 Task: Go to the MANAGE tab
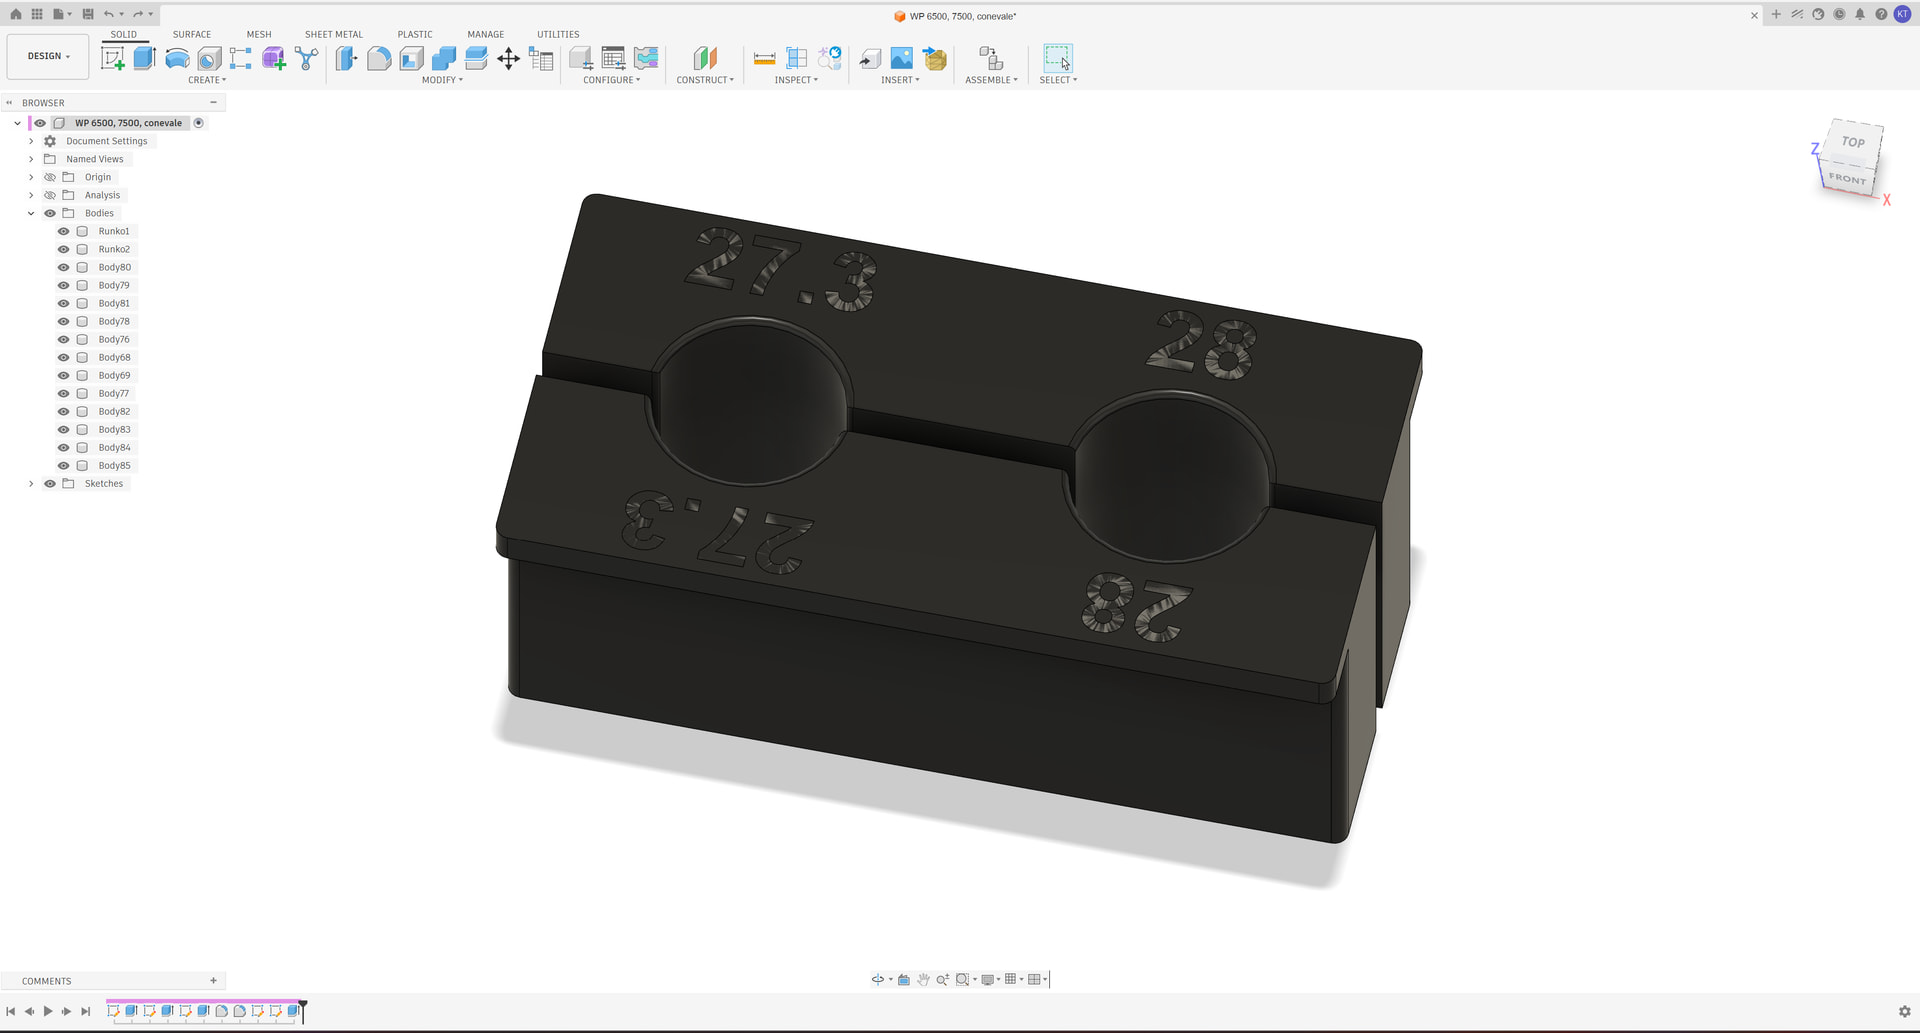tap(486, 34)
